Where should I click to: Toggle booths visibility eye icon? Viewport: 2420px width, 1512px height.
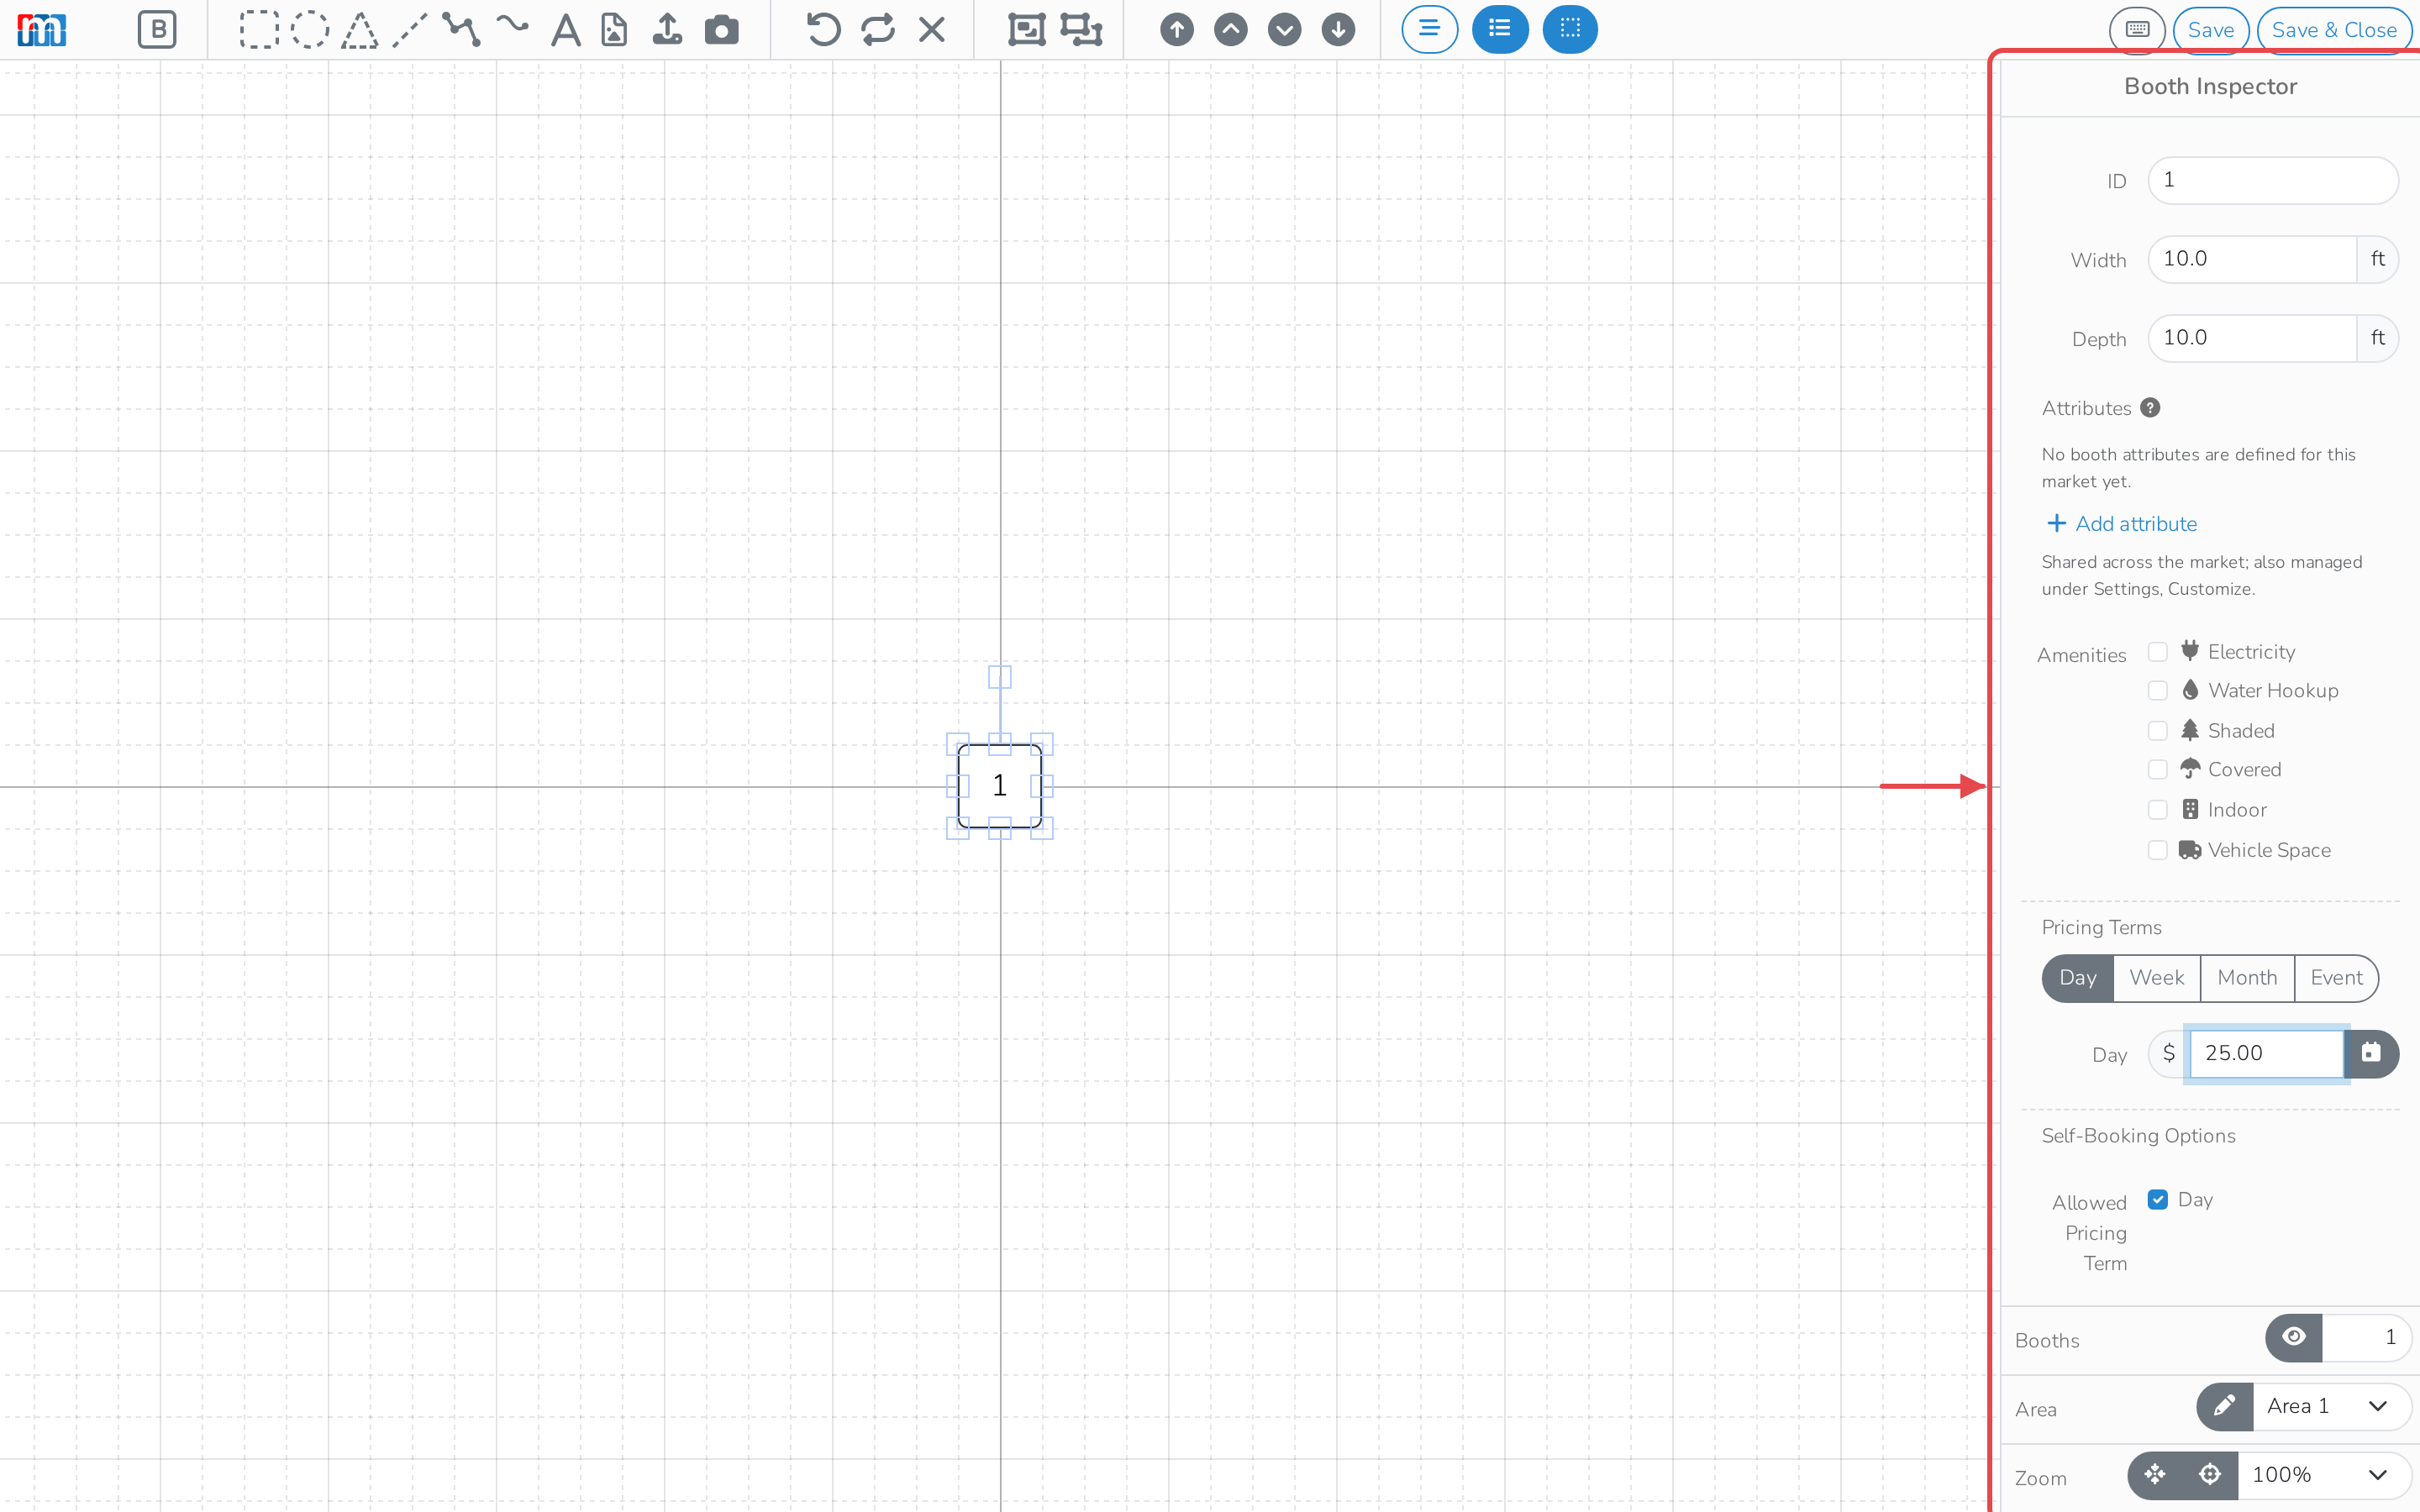coord(2294,1338)
